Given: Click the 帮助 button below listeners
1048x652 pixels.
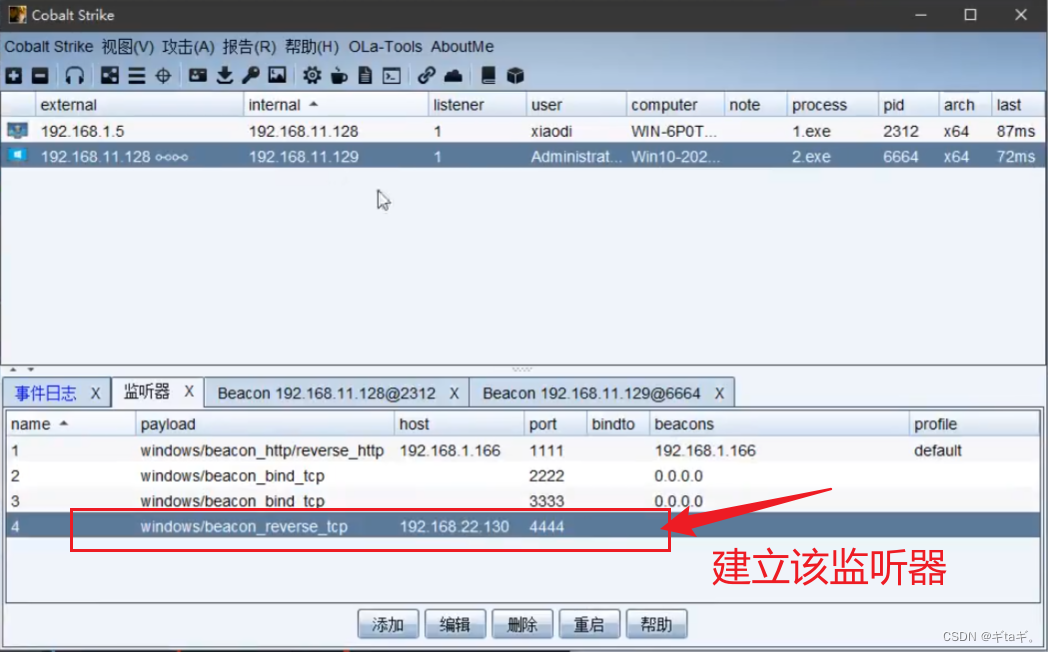Looking at the screenshot, I should (x=656, y=625).
